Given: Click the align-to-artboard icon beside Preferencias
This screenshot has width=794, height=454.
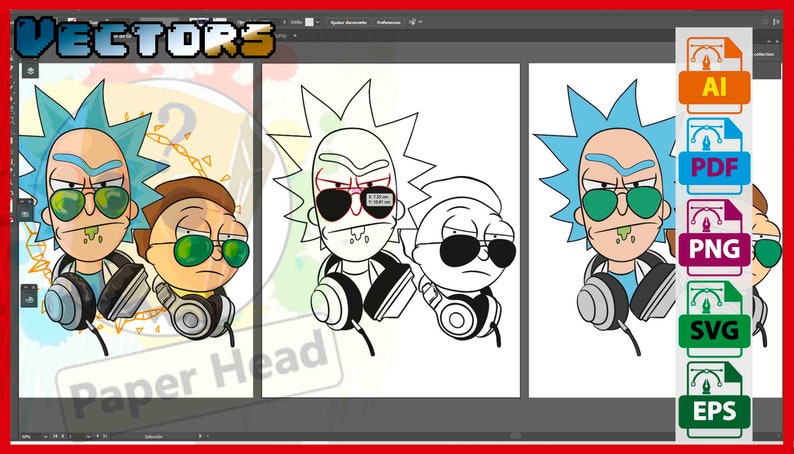Looking at the screenshot, I should (412, 22).
